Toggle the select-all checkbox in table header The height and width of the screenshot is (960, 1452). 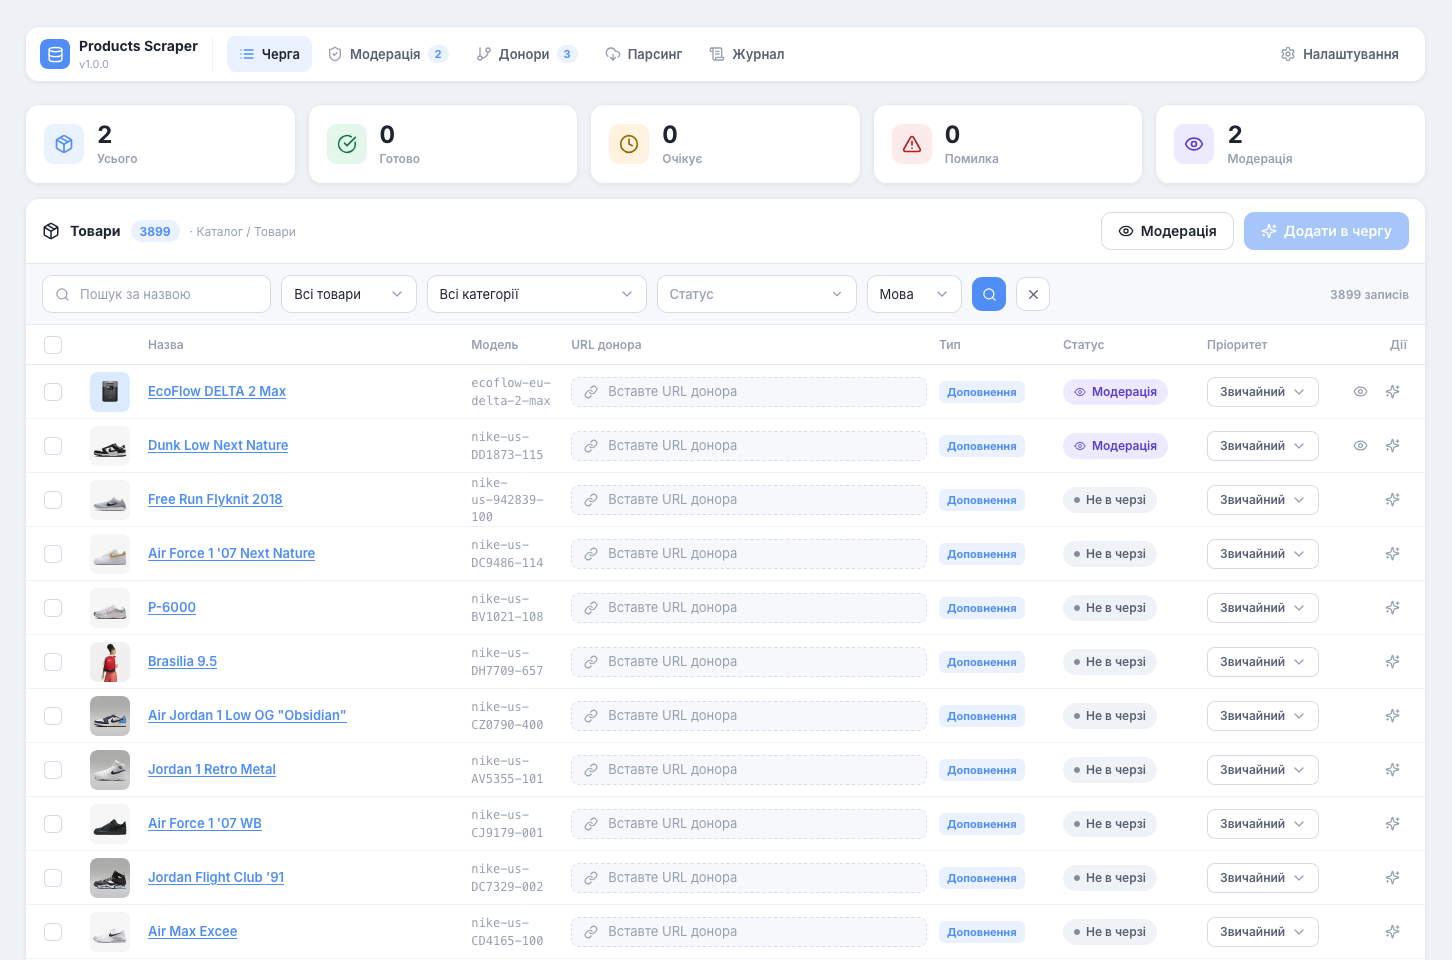point(53,345)
